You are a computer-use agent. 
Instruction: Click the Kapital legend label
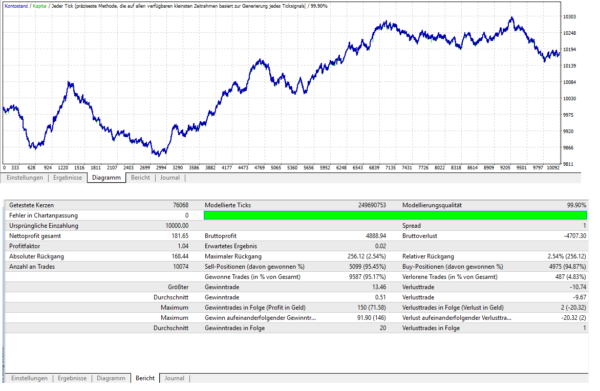(x=39, y=6)
